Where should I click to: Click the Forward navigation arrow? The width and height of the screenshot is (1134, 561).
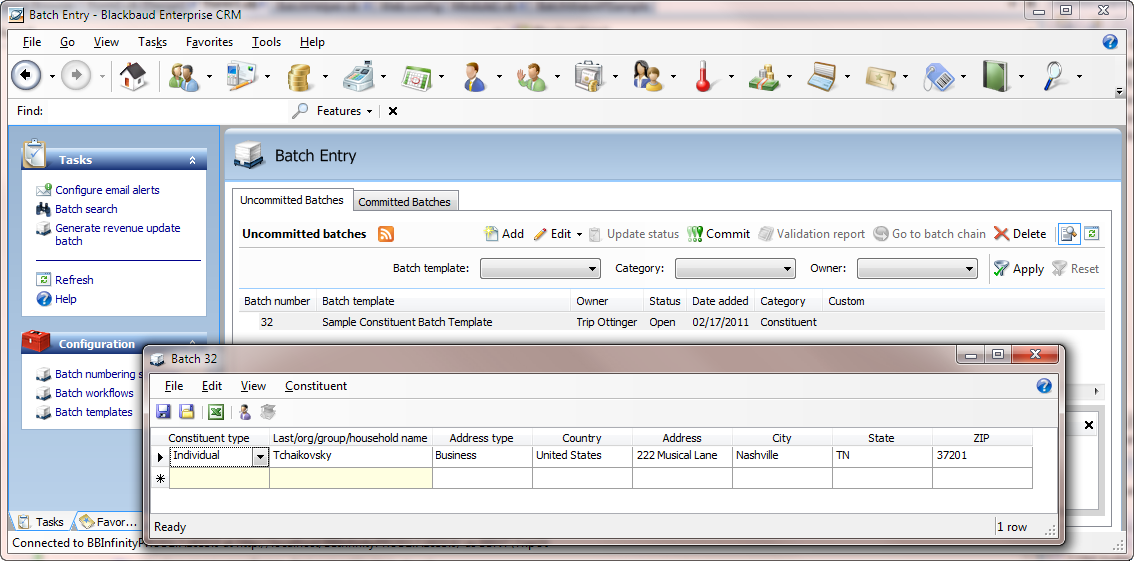pos(76,75)
